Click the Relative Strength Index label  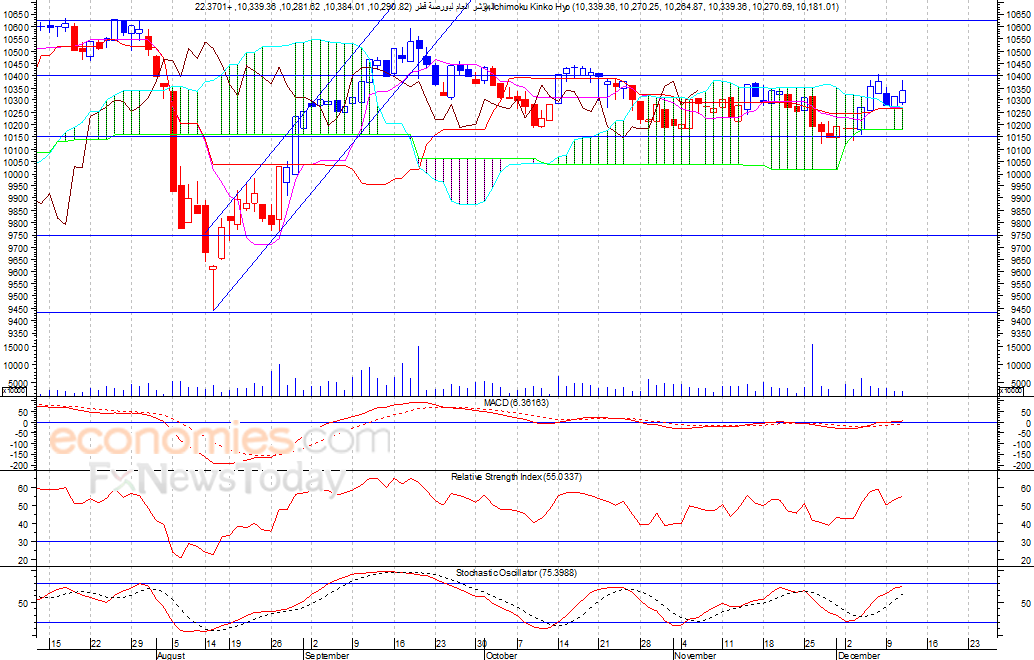(516, 476)
